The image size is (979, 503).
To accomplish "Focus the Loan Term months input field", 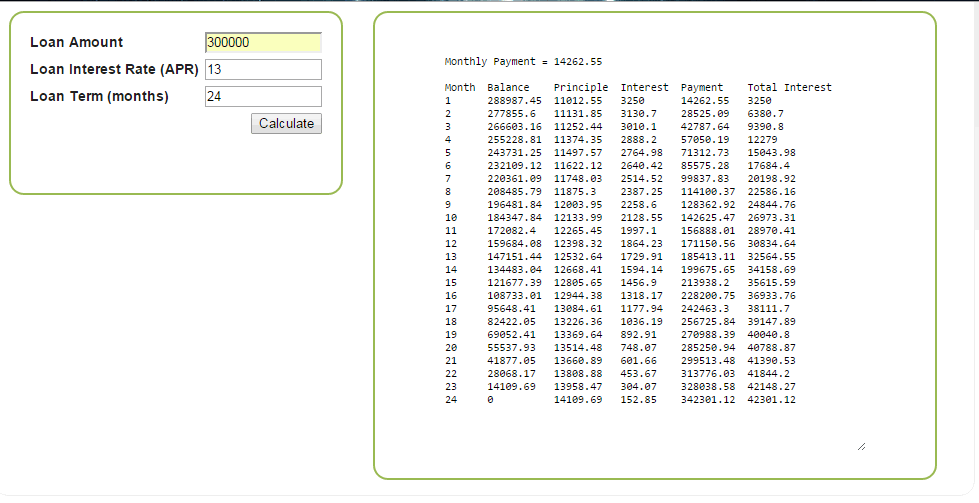I will 263,97.
